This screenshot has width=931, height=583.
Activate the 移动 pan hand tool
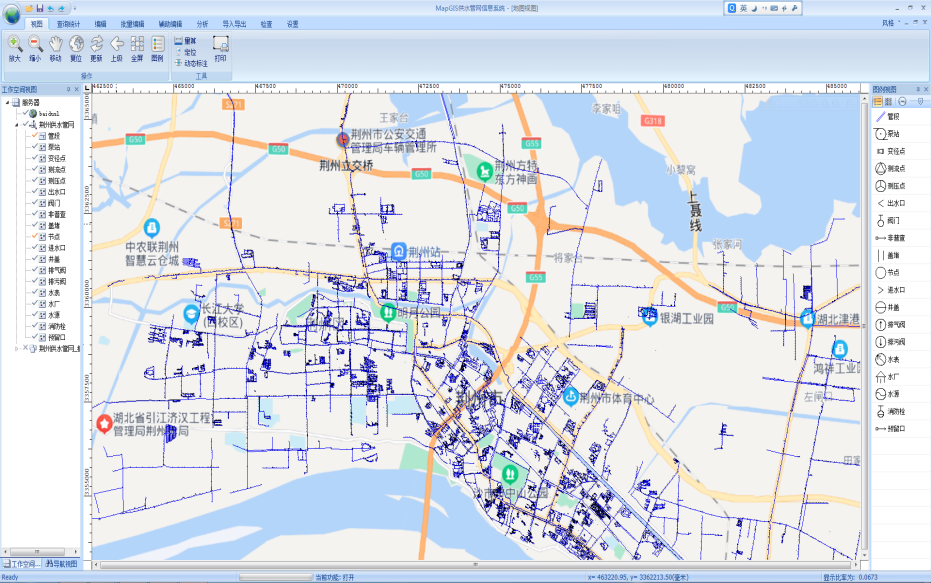pyautogui.click(x=56, y=46)
